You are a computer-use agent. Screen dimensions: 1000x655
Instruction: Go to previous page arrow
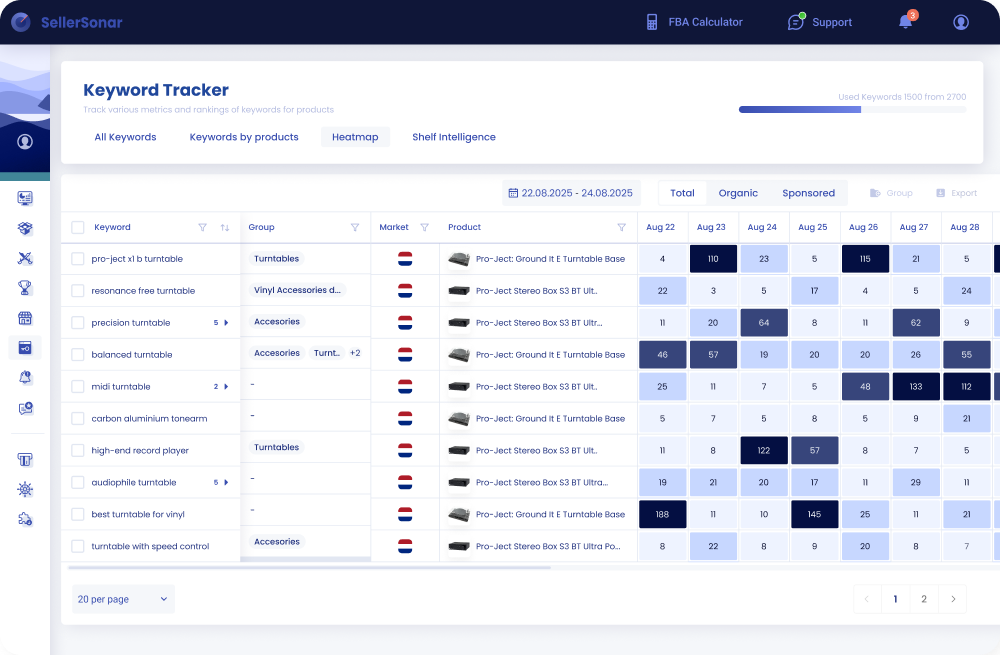tap(867, 599)
